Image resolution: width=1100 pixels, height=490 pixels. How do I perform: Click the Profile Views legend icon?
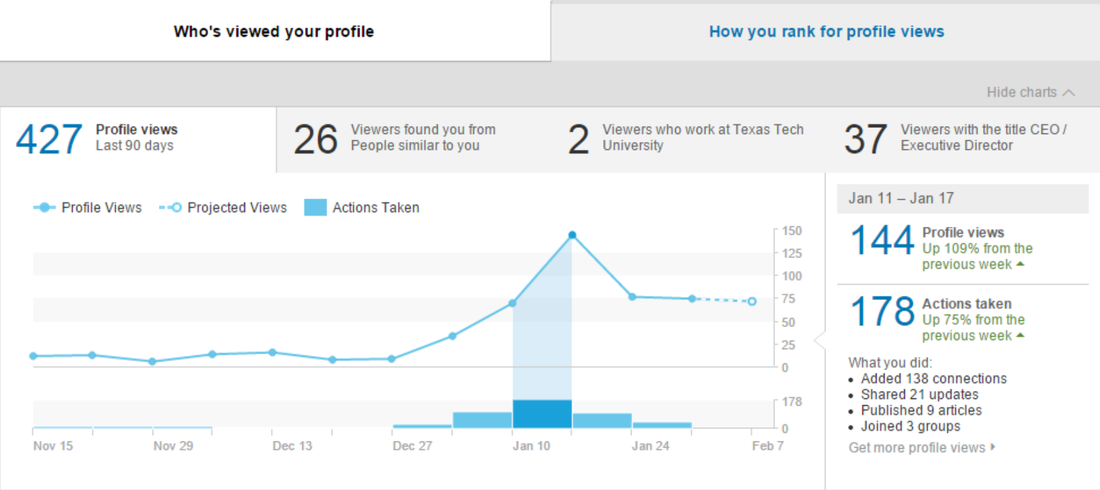(44, 208)
